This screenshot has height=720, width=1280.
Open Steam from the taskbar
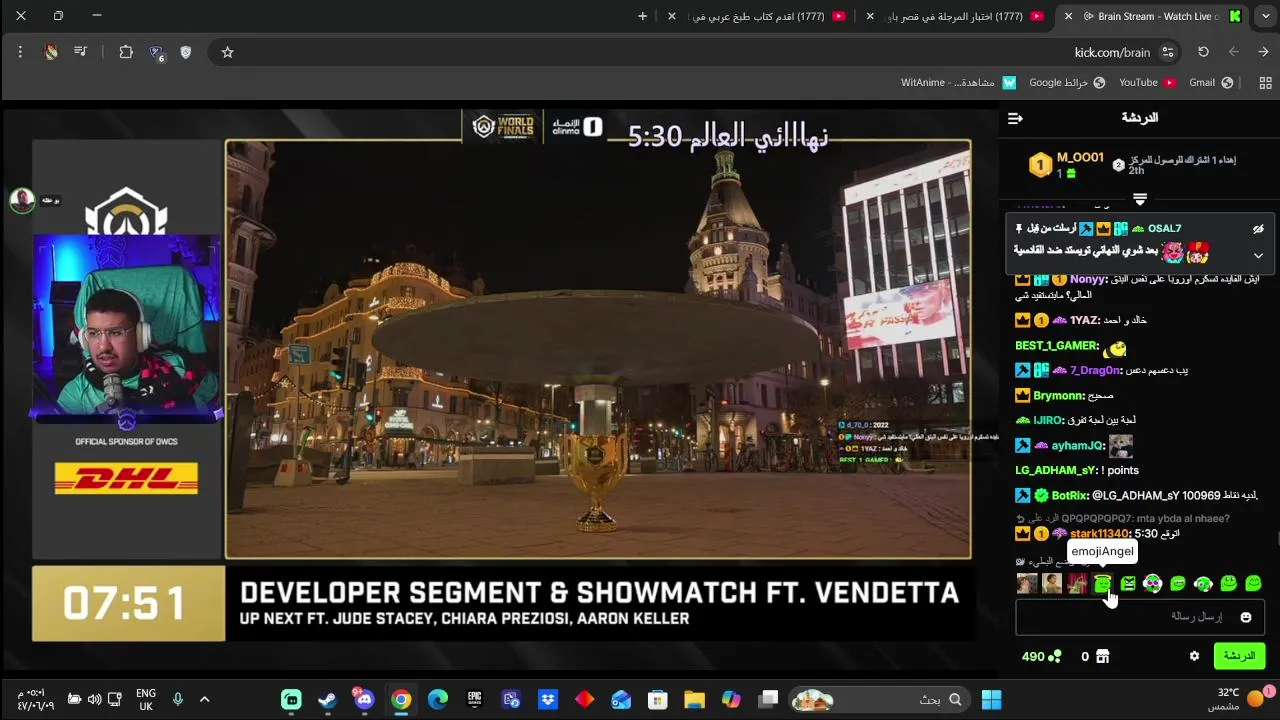coord(327,700)
